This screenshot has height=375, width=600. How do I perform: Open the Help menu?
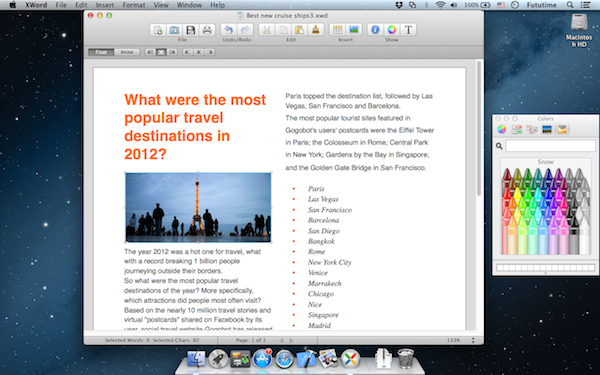(x=217, y=5)
